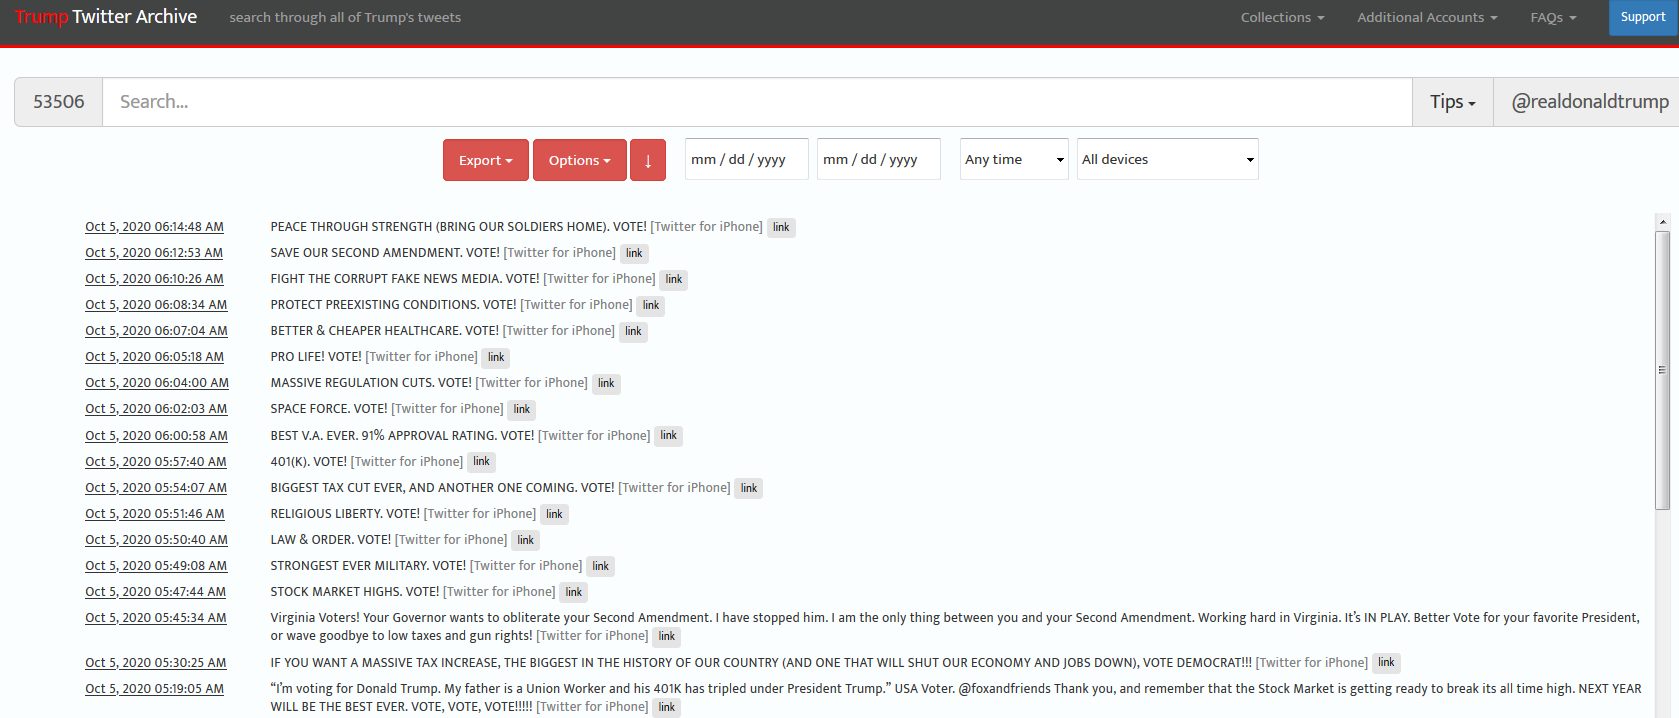Screen dimensions: 1679x718
Task: Click the Trump Twitter Archive logo
Action: click(x=106, y=17)
